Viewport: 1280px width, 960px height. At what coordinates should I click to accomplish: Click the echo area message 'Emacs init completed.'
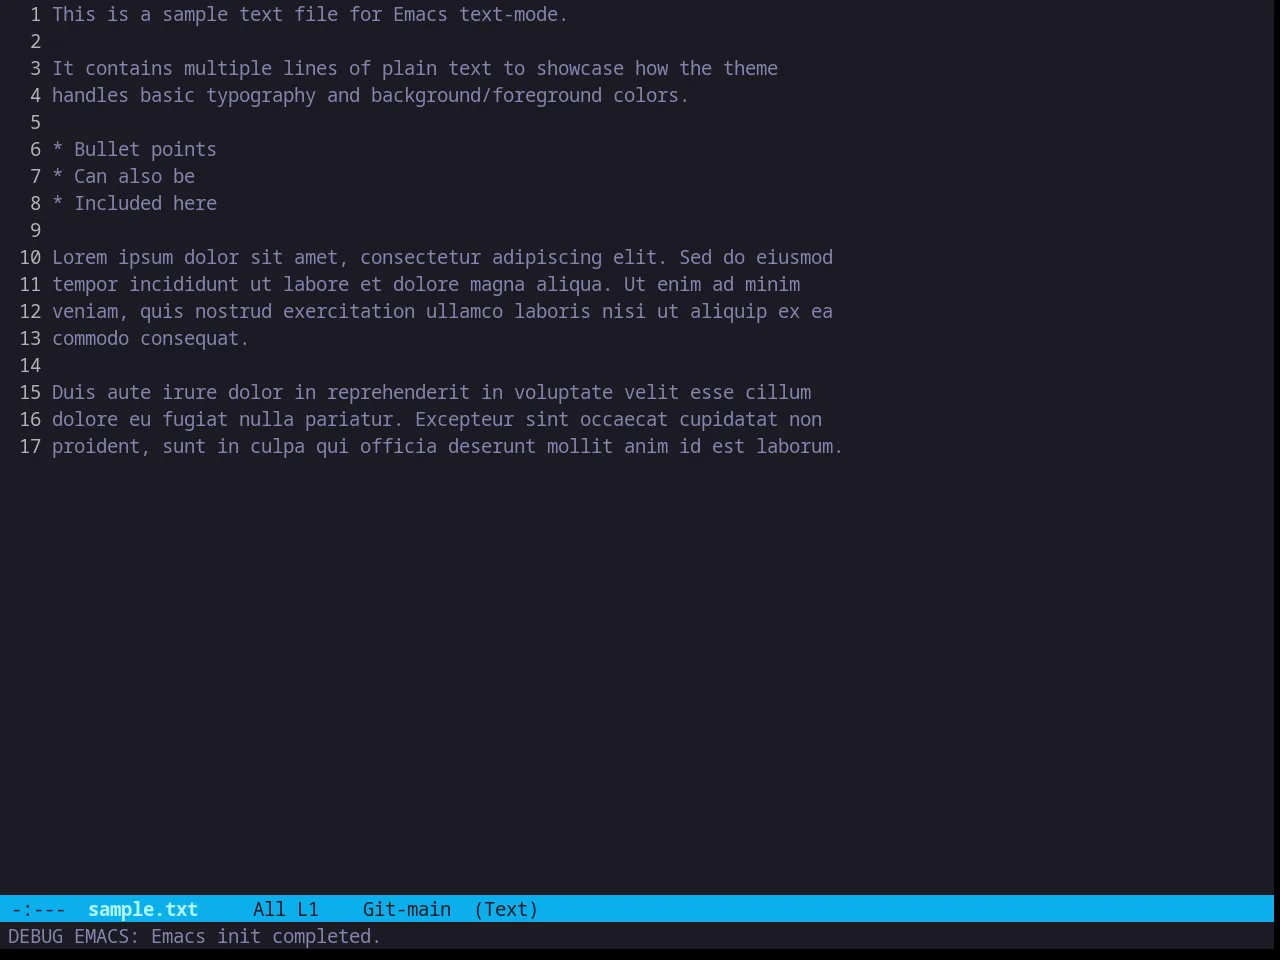click(266, 936)
